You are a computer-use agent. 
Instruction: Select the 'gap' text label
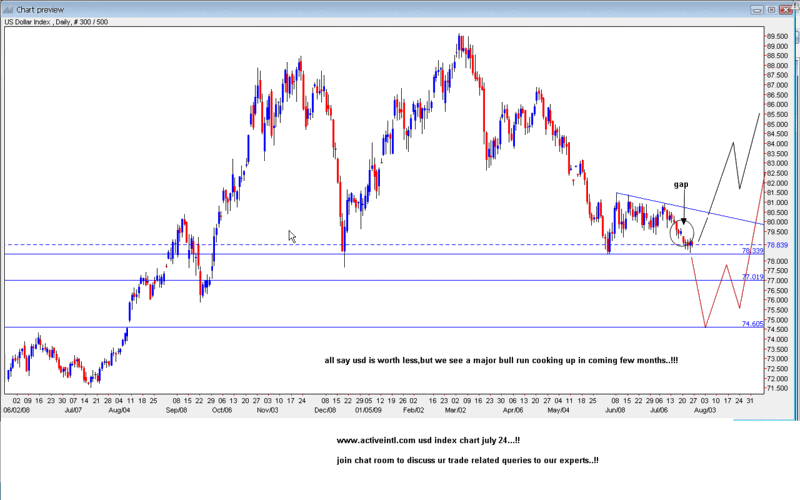tap(681, 185)
